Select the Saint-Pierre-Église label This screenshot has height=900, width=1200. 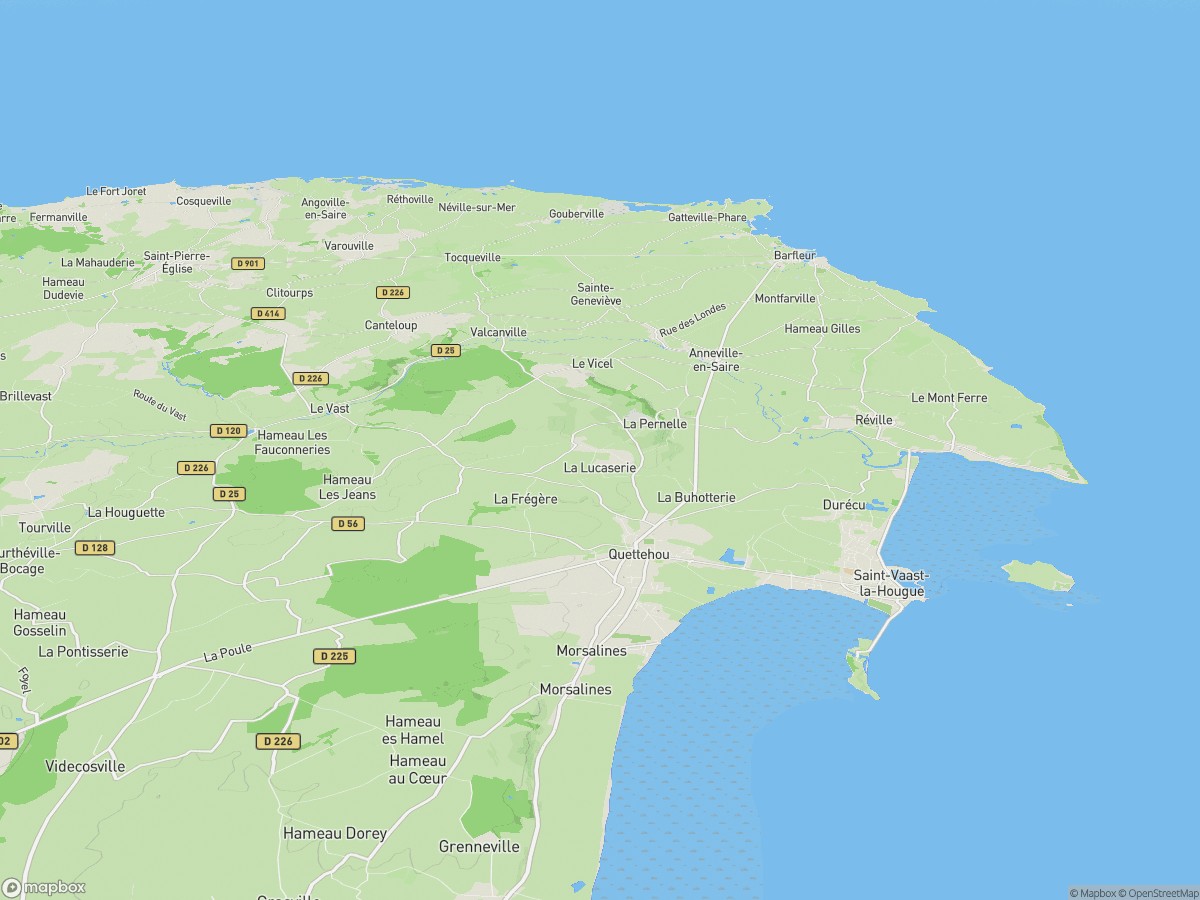tap(177, 262)
